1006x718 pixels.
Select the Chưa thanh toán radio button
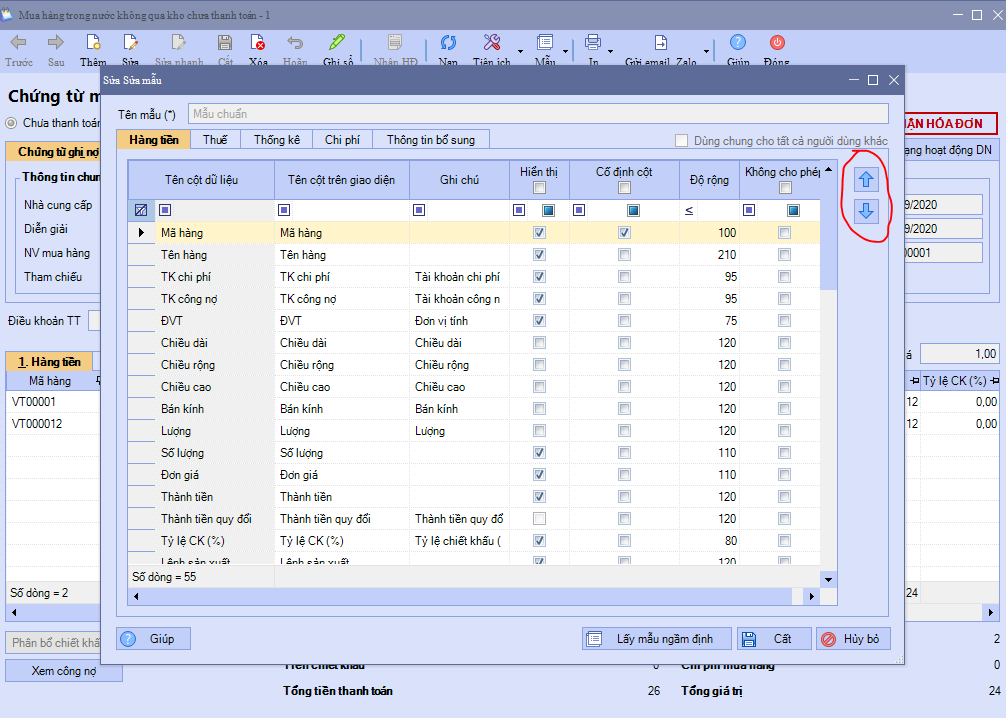point(12,123)
